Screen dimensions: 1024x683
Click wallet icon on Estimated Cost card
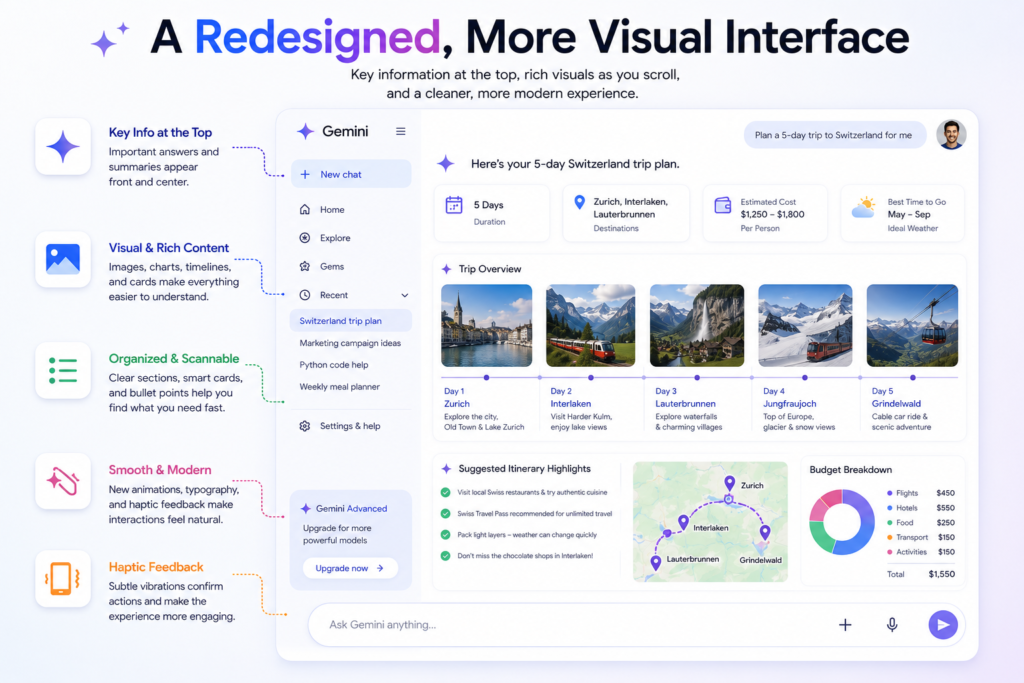coord(723,205)
